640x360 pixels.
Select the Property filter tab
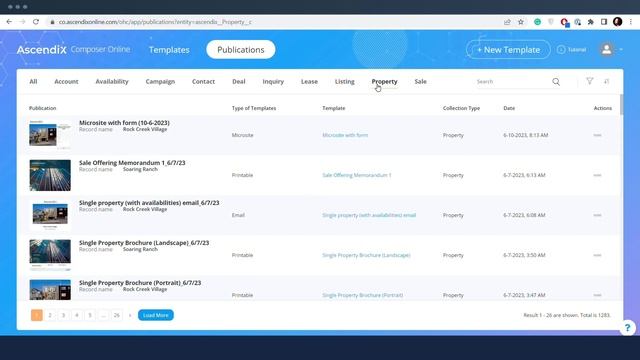coord(384,82)
